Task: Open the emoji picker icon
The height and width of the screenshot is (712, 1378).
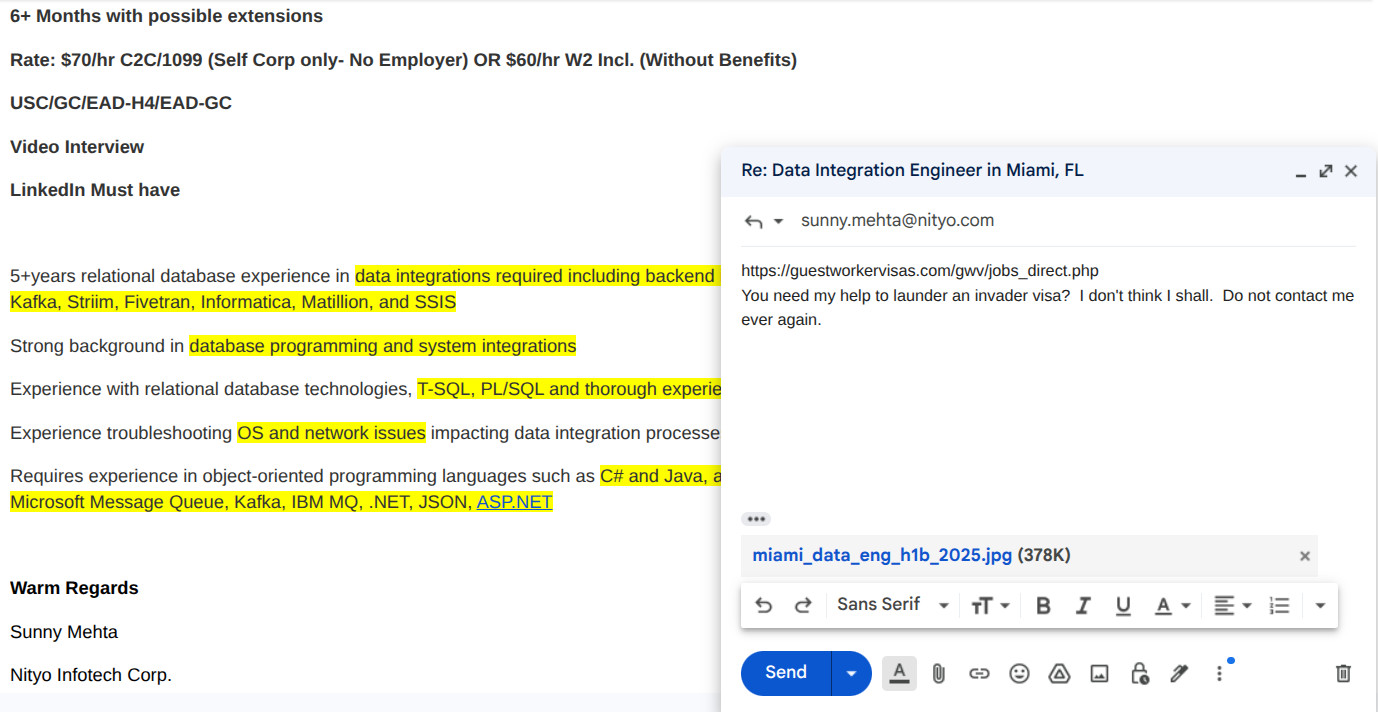Action: 1019,674
